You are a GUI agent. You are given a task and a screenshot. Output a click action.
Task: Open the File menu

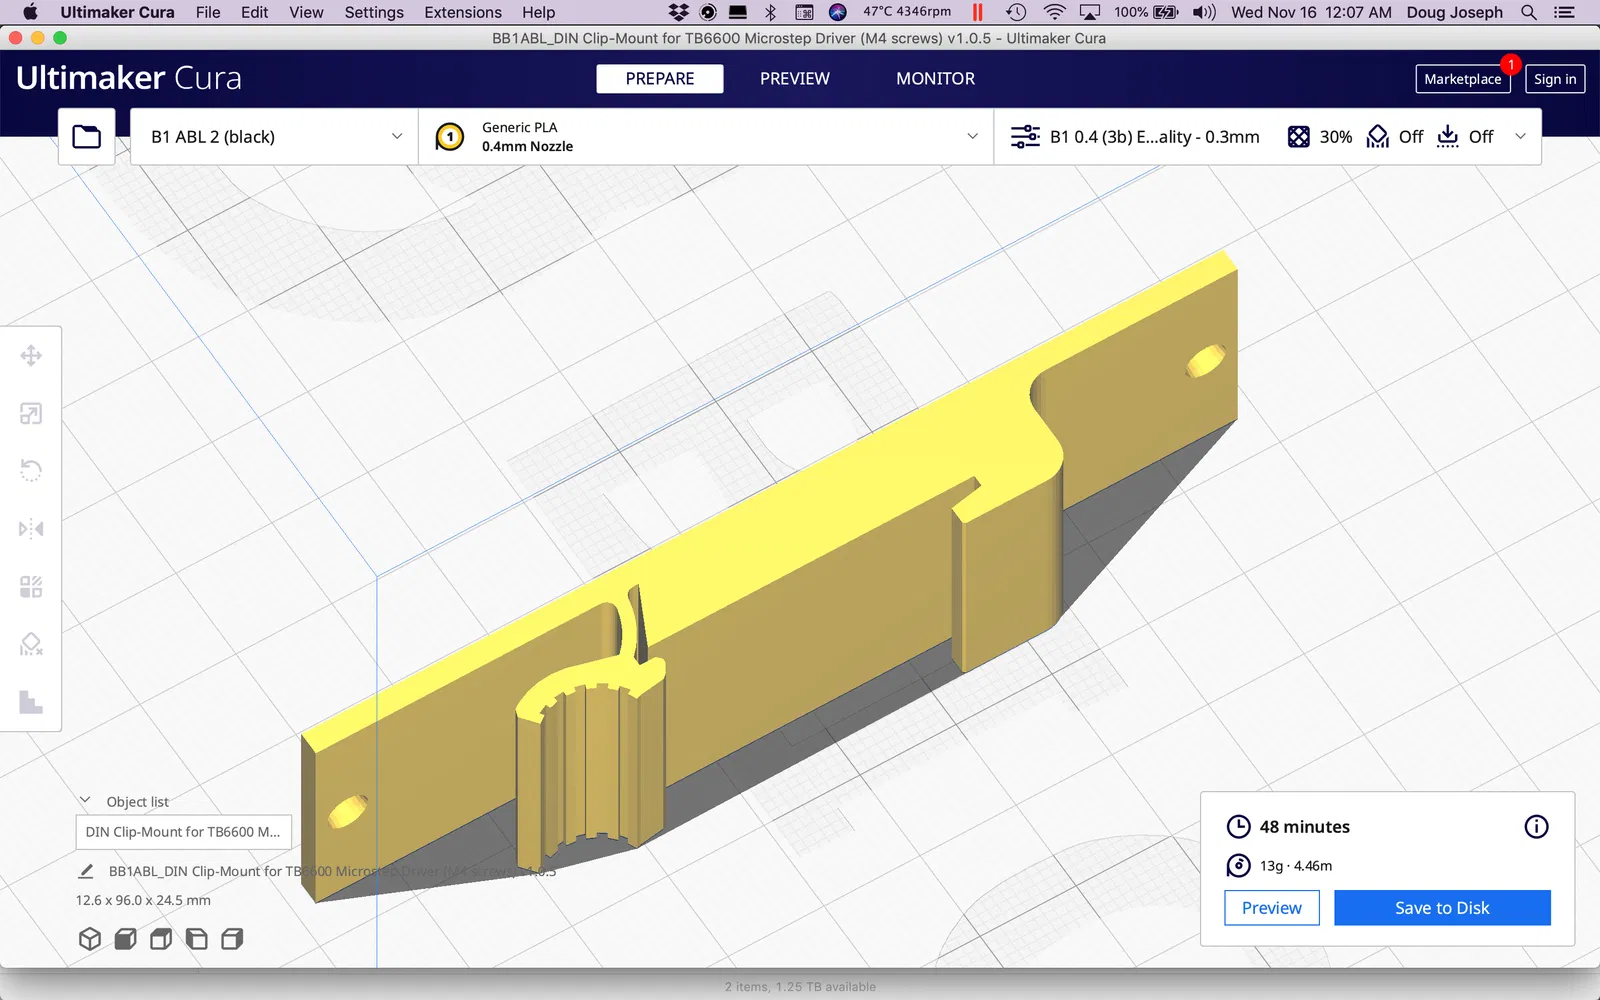[208, 12]
